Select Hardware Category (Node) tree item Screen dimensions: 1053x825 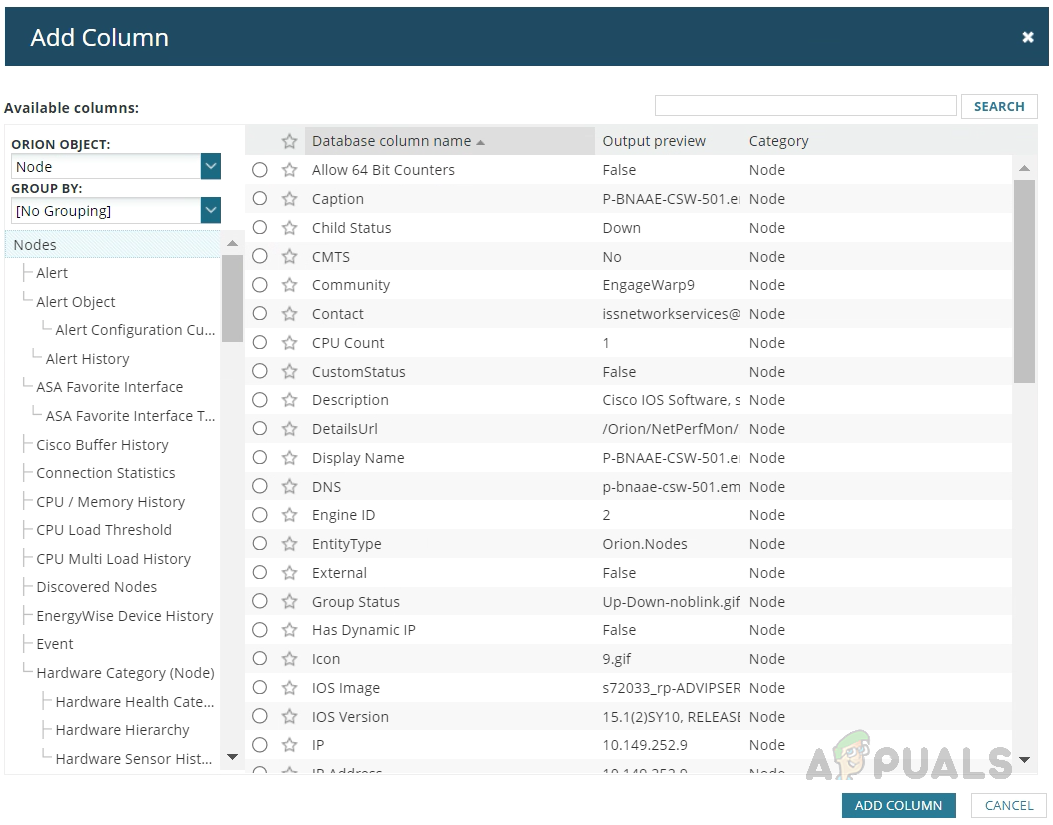[126, 673]
